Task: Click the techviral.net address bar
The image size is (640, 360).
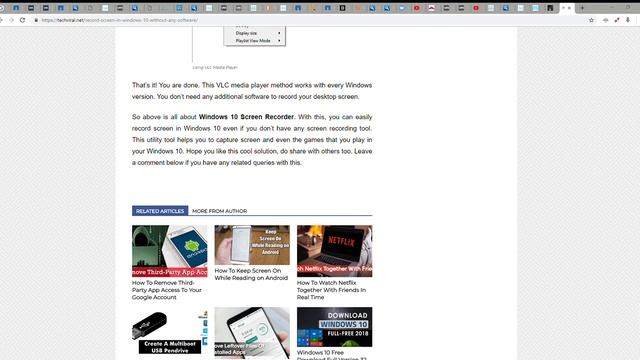Action: [310, 20]
